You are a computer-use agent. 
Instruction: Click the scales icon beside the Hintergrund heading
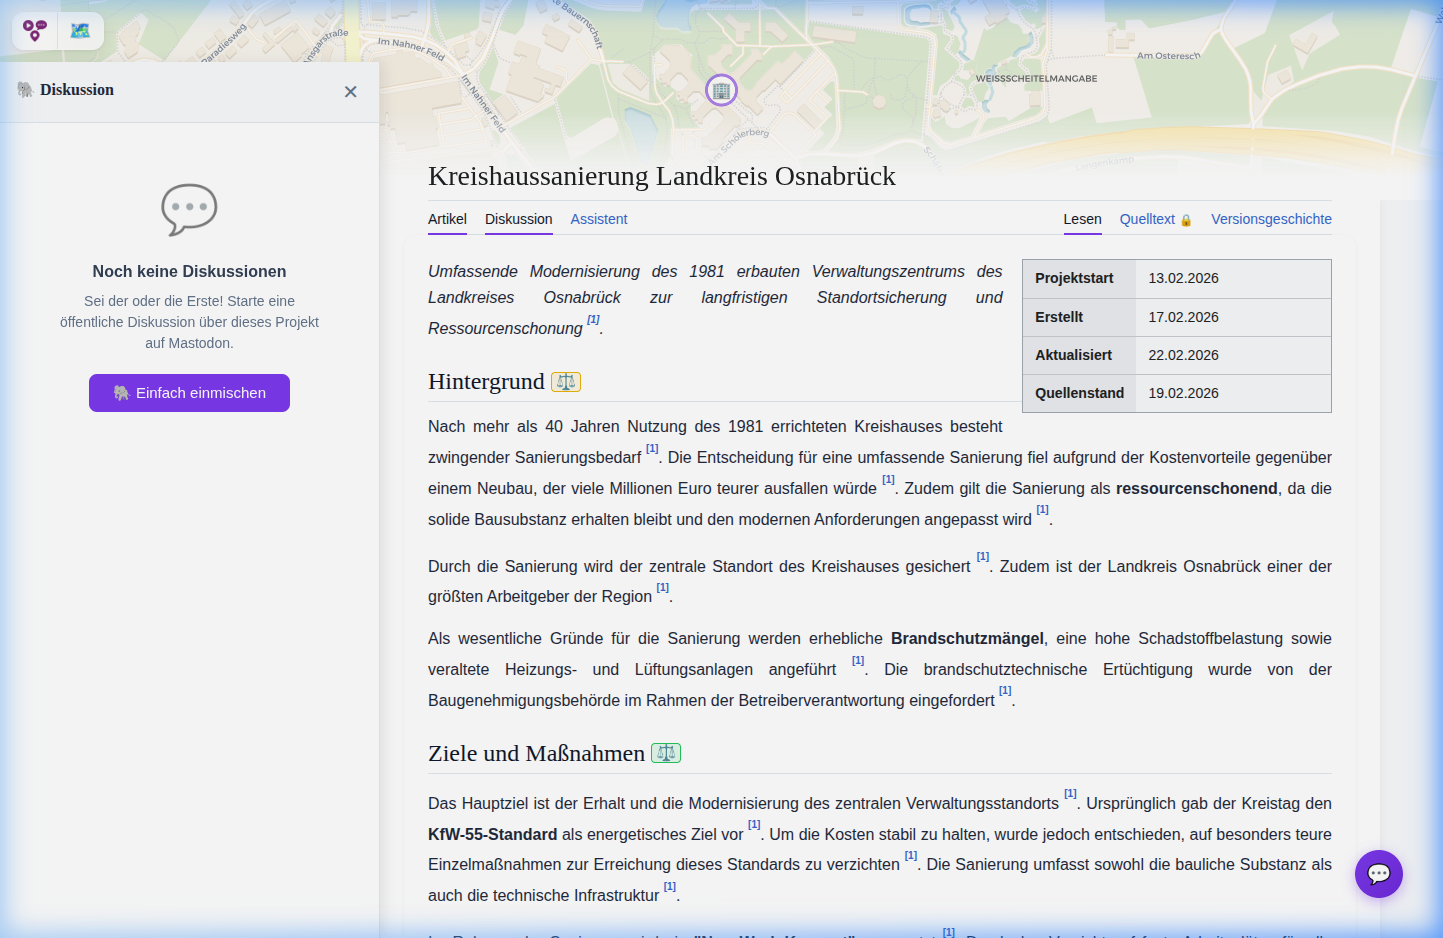(565, 381)
